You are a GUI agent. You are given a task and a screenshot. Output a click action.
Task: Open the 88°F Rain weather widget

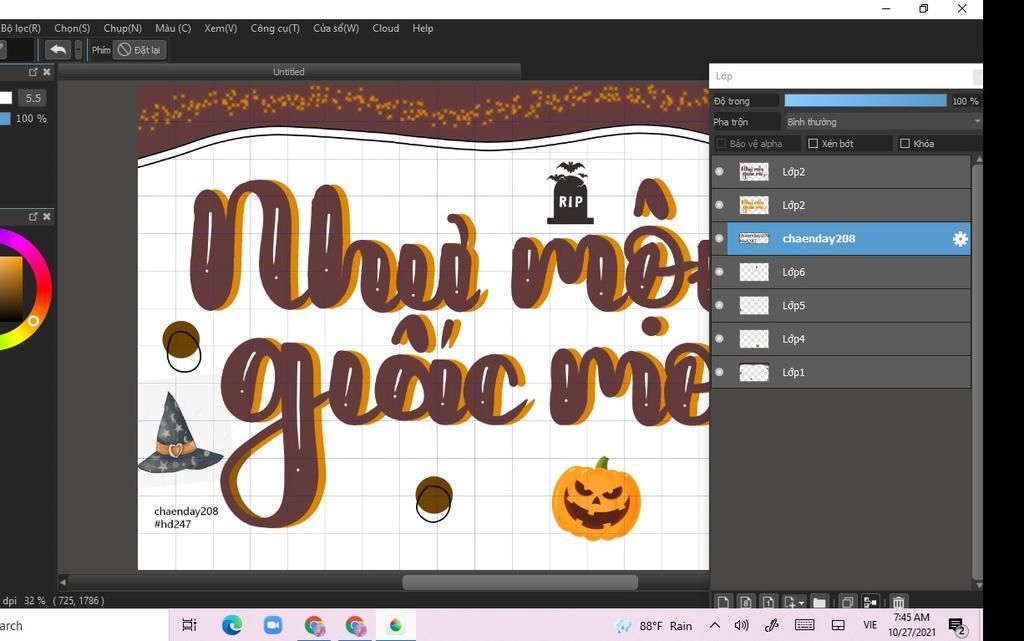tap(654, 626)
